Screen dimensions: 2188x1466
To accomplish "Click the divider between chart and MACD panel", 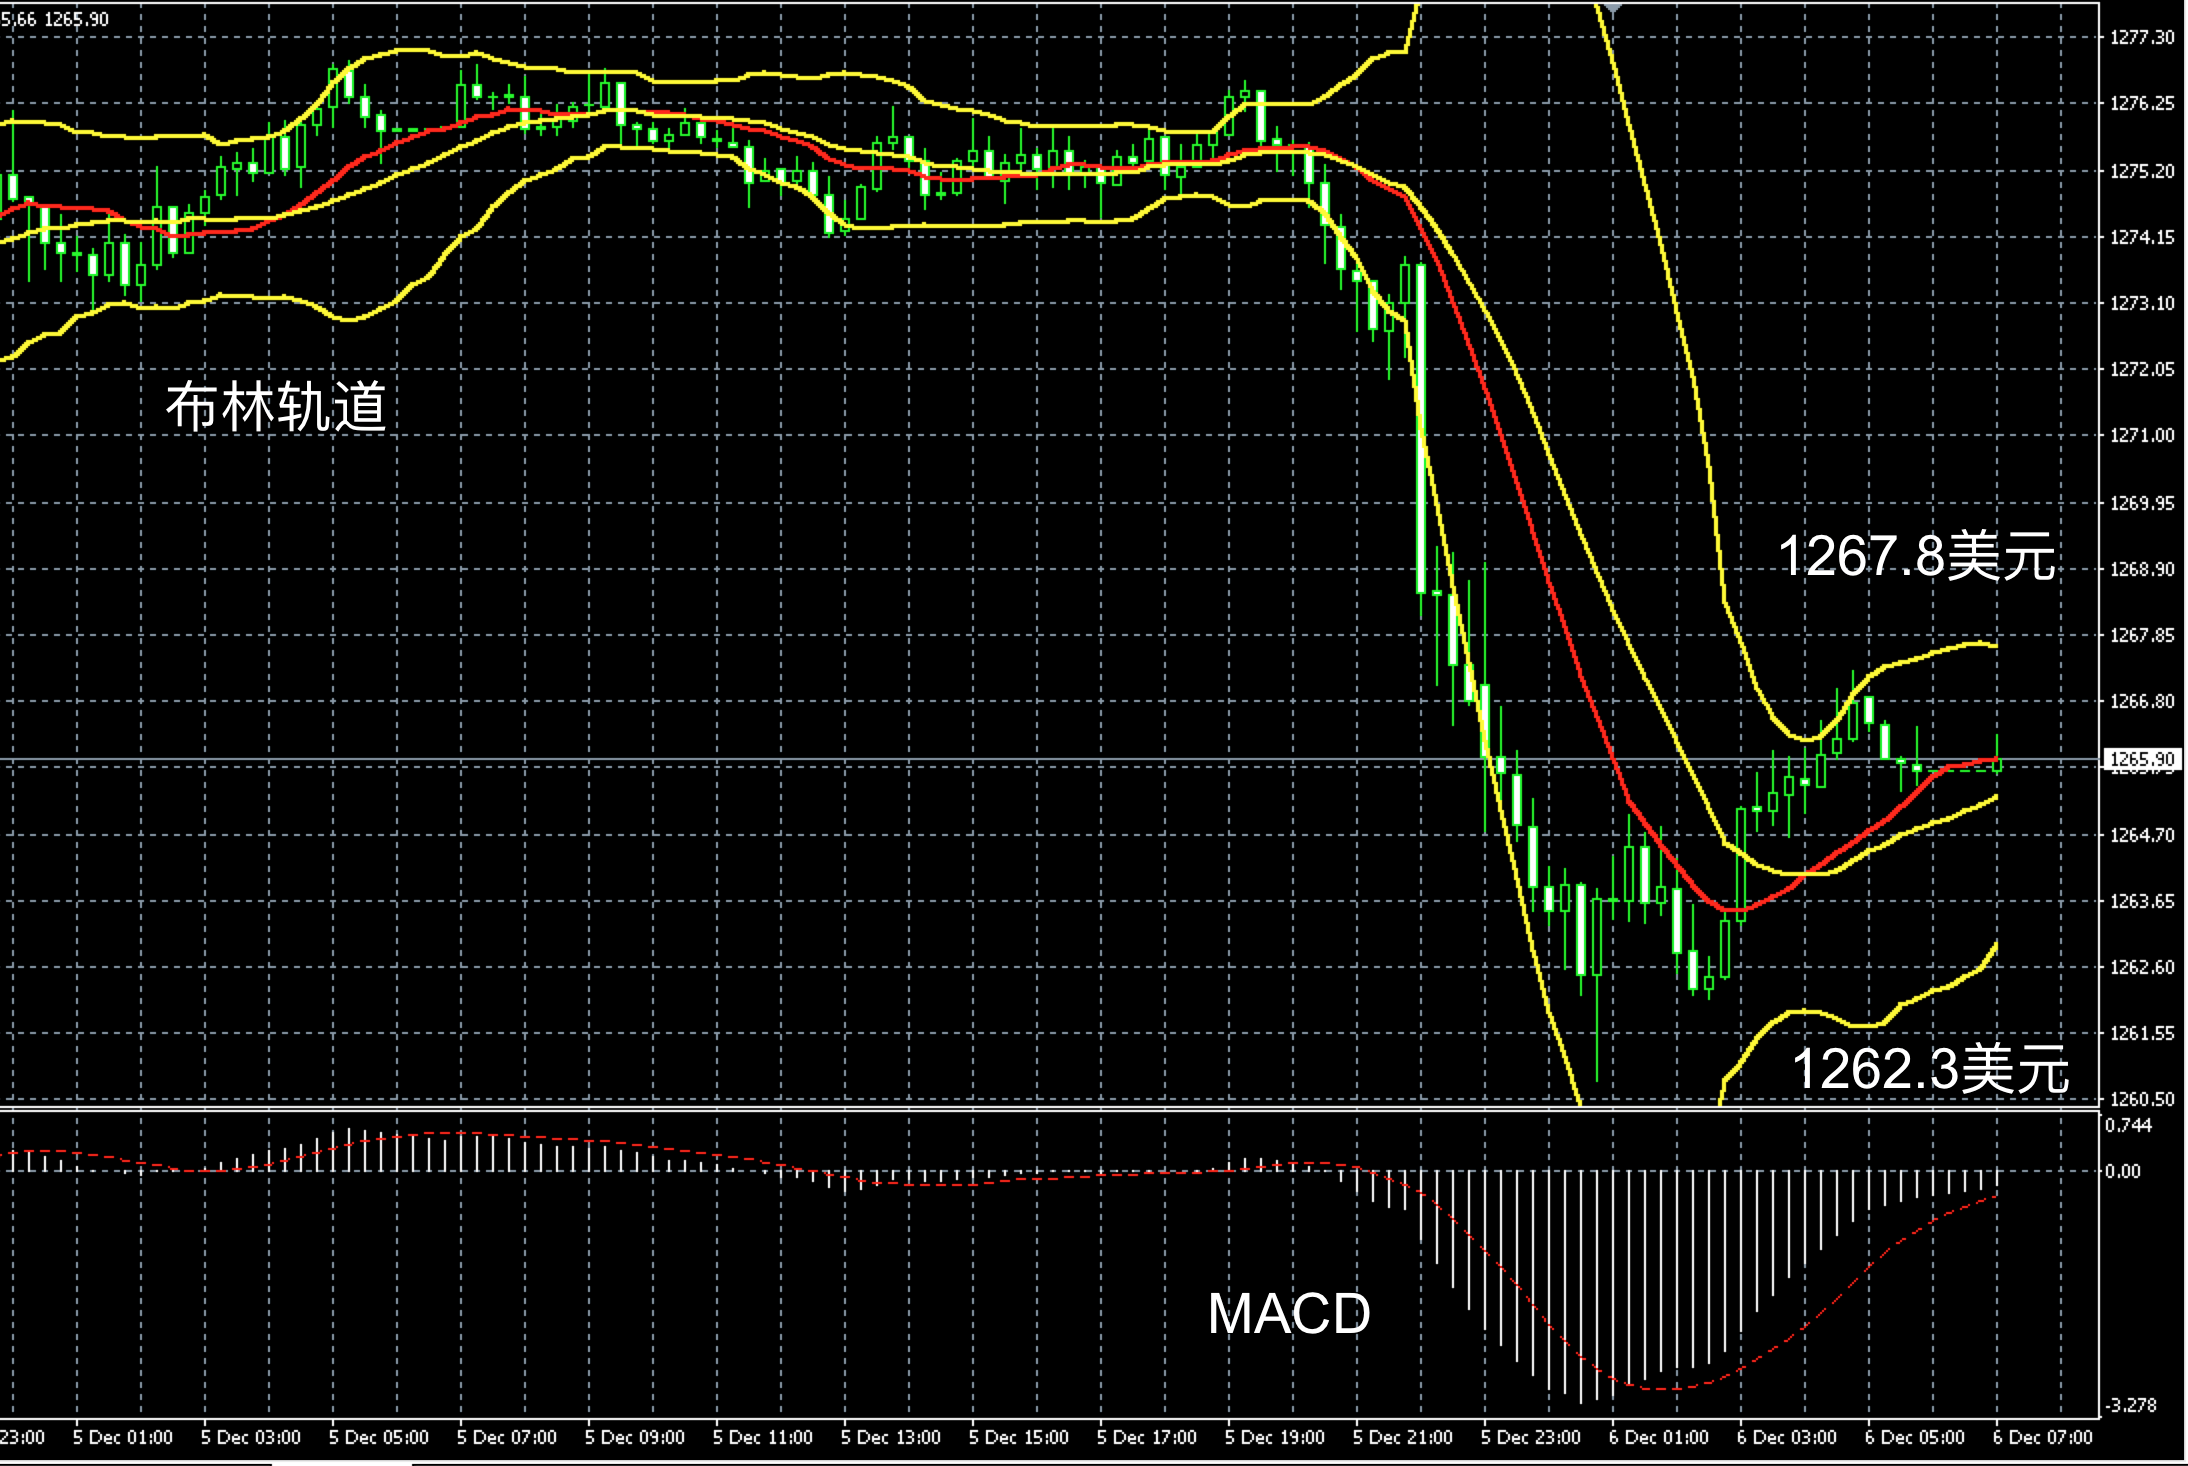I will click(x=1000, y=1108).
